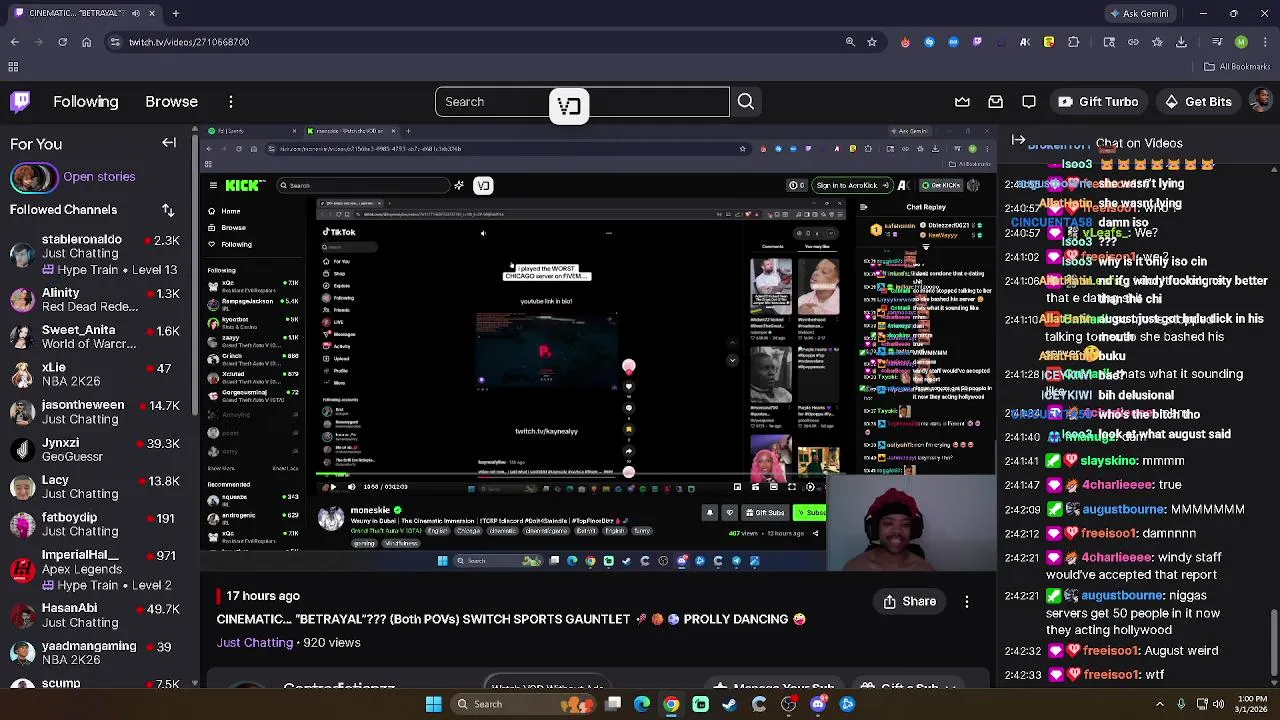This screenshot has height=720, width=1280.
Task: Open the Shazam extension icon
Action: coord(929,42)
